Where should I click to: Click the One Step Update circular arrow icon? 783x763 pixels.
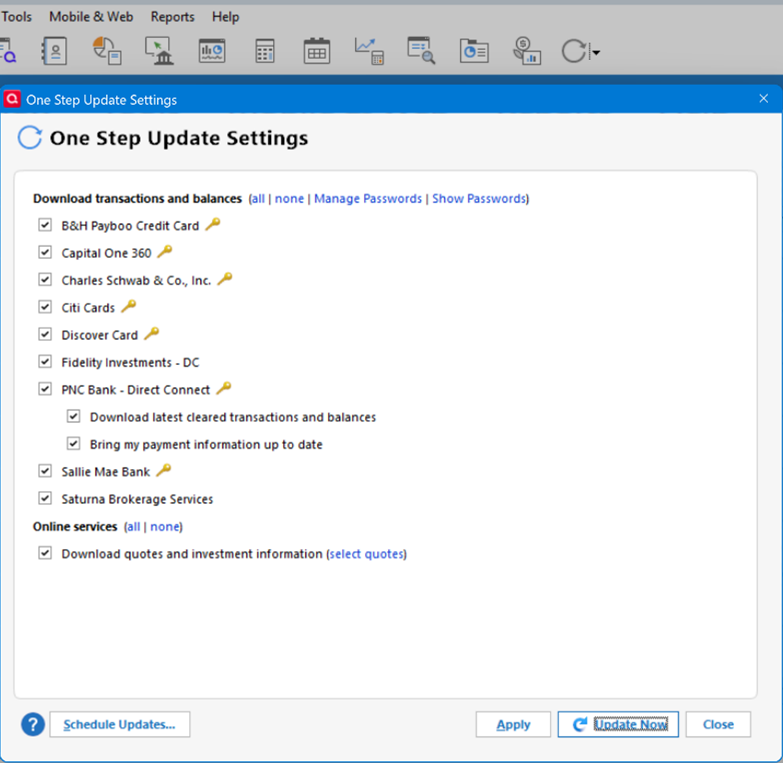574,51
